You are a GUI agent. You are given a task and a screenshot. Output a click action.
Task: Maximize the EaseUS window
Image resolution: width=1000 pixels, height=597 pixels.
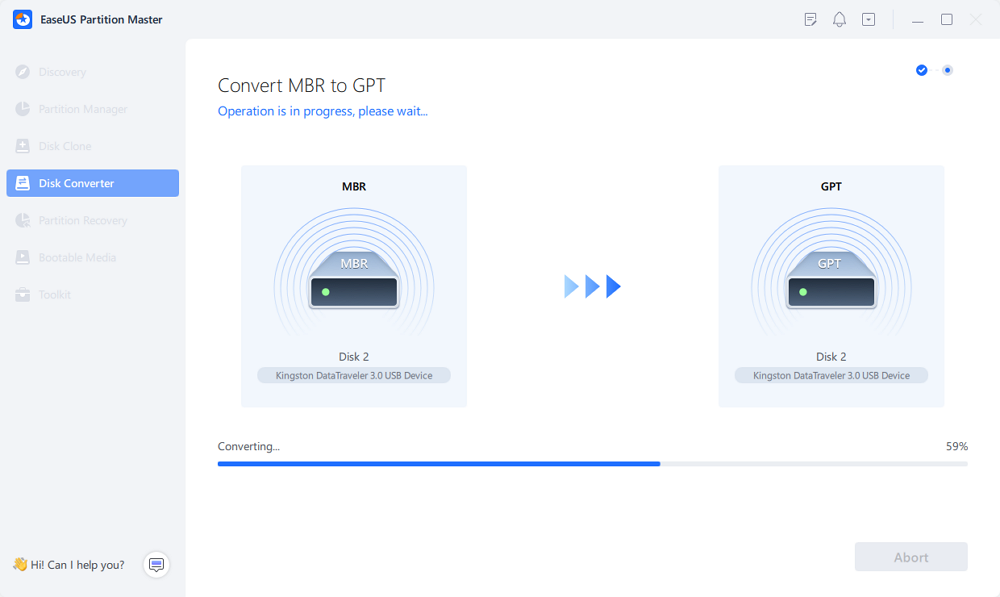pos(947,20)
